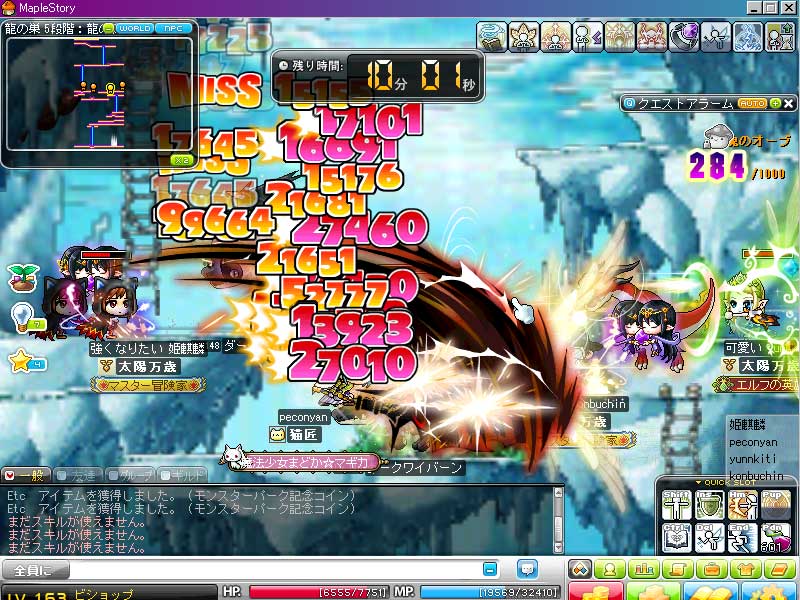
Task: Use the Ins green shield skill
Action: (710, 505)
